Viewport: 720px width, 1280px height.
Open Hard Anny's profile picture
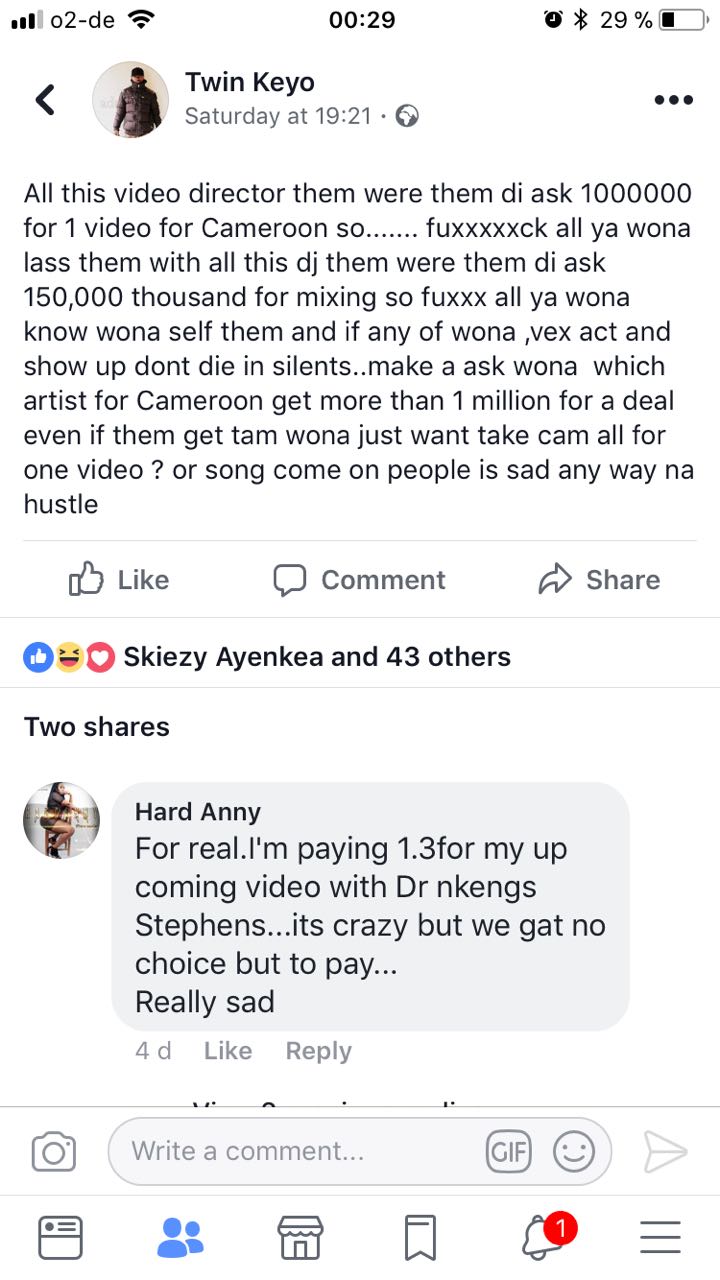pyautogui.click(x=61, y=820)
